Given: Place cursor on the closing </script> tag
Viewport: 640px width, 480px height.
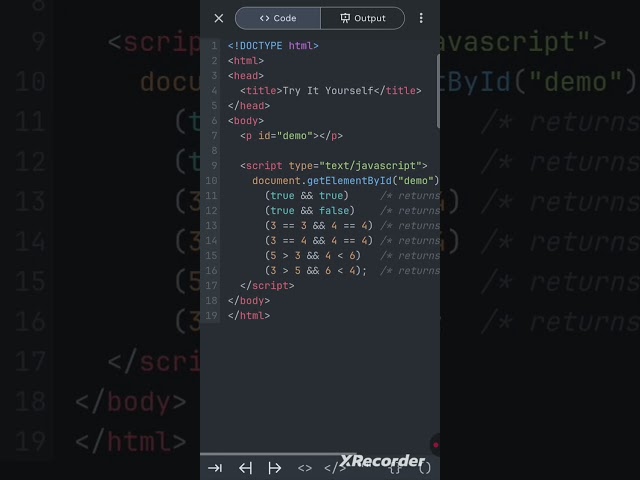Looking at the screenshot, I should click(267, 286).
